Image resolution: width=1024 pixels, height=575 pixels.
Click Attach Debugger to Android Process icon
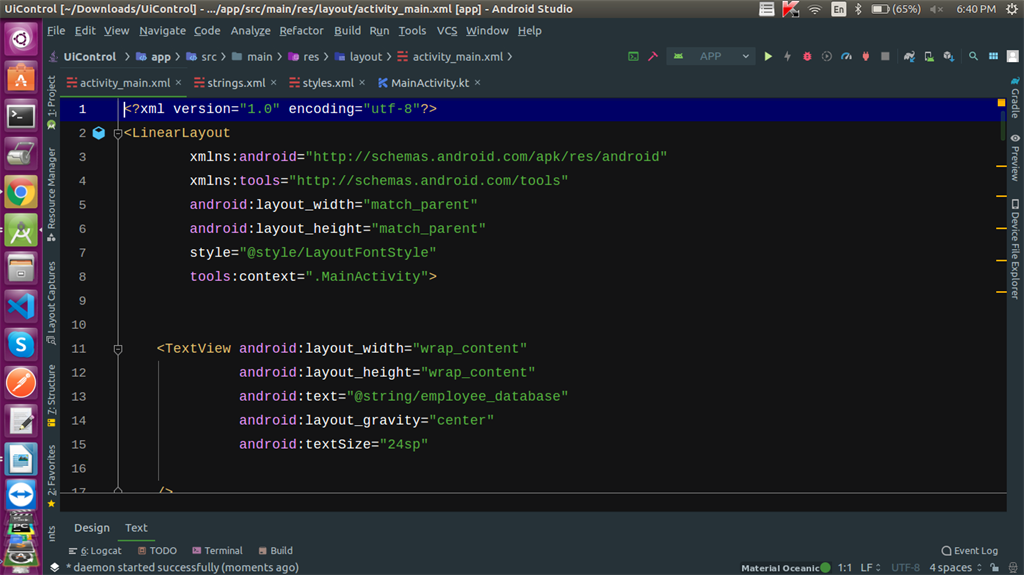point(866,57)
